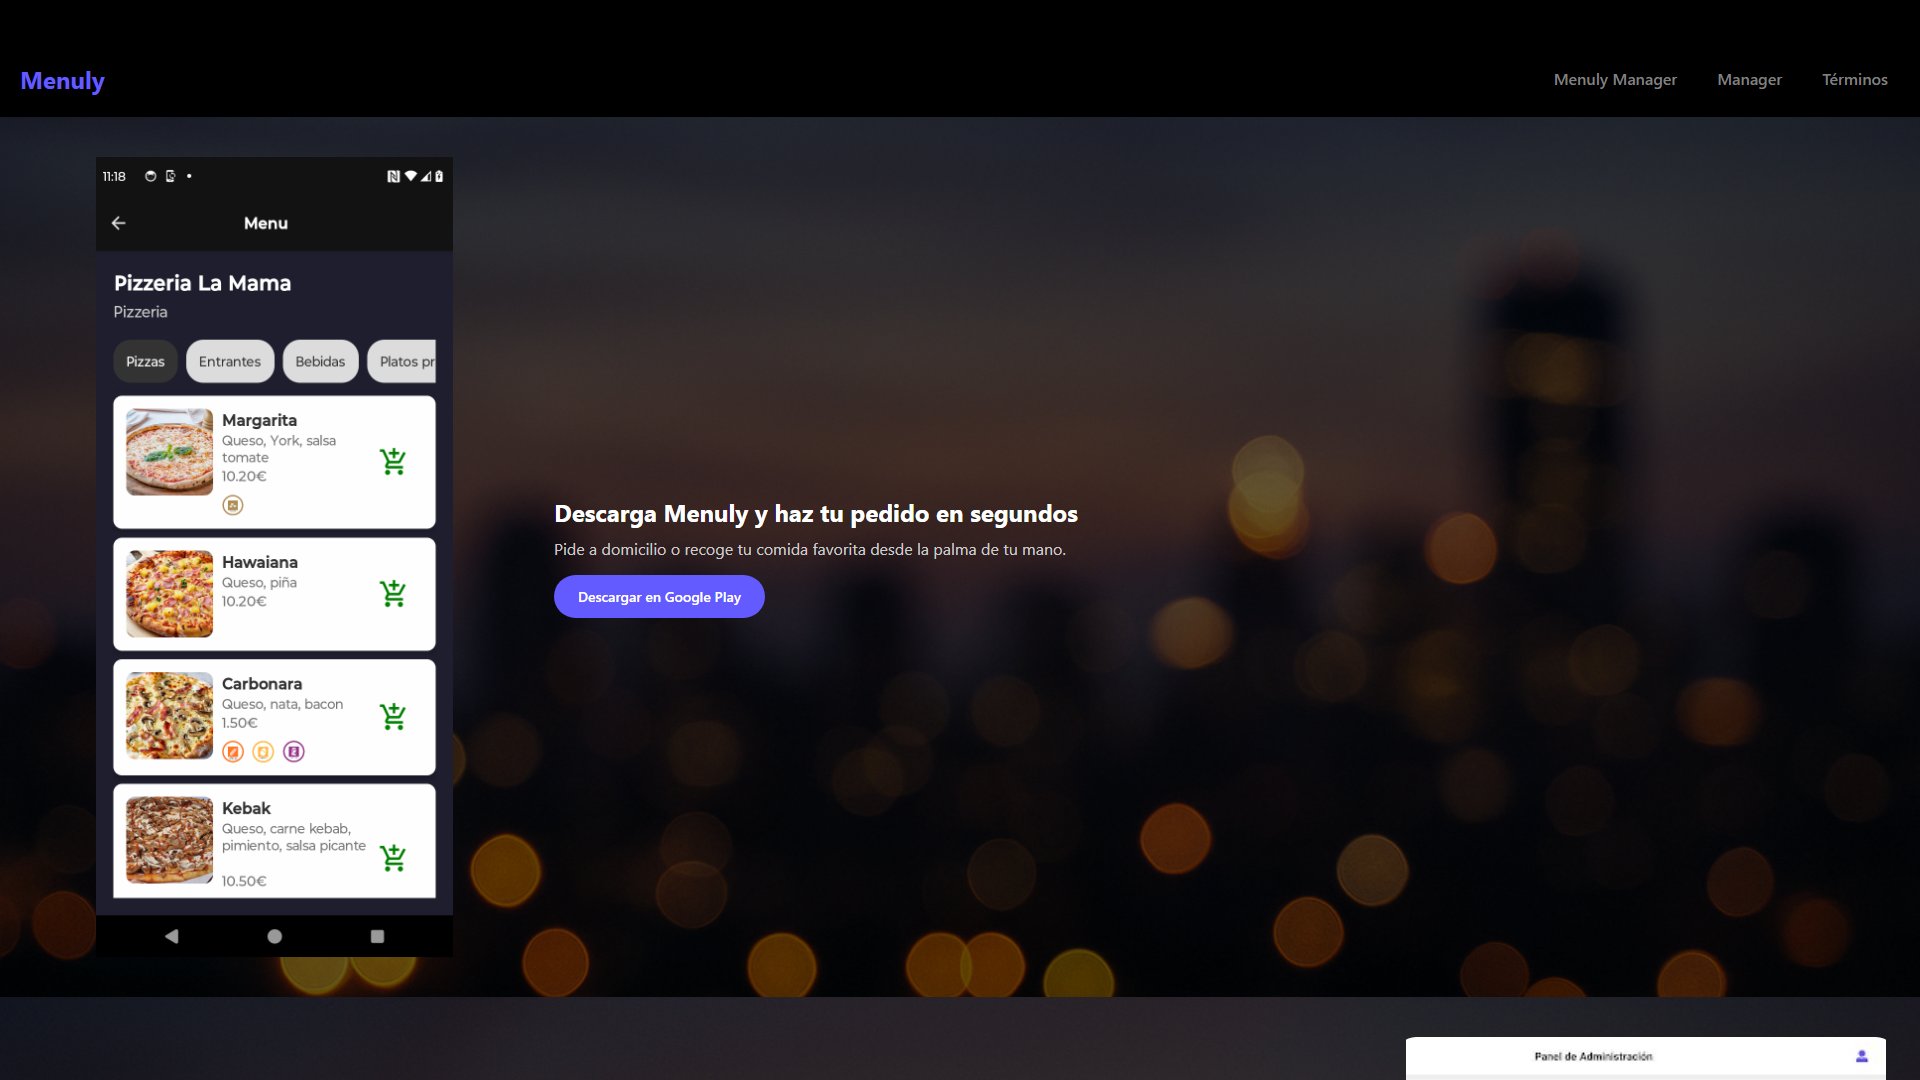Click the Descarga Menuly headline
This screenshot has height=1080, width=1920.
coord(816,514)
